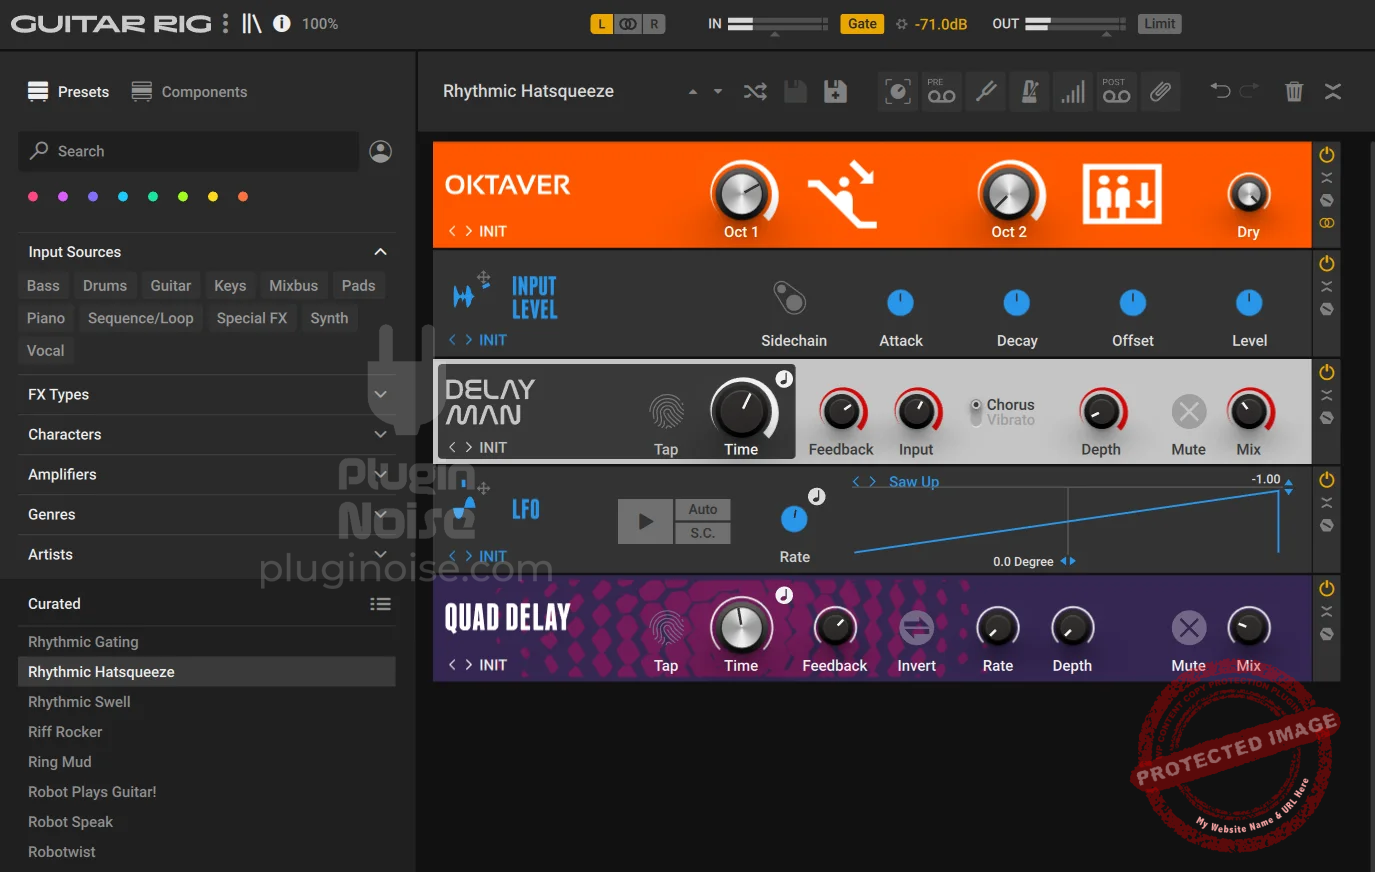
Task: Click the Oktaver elevator-down icon
Action: click(1122, 194)
